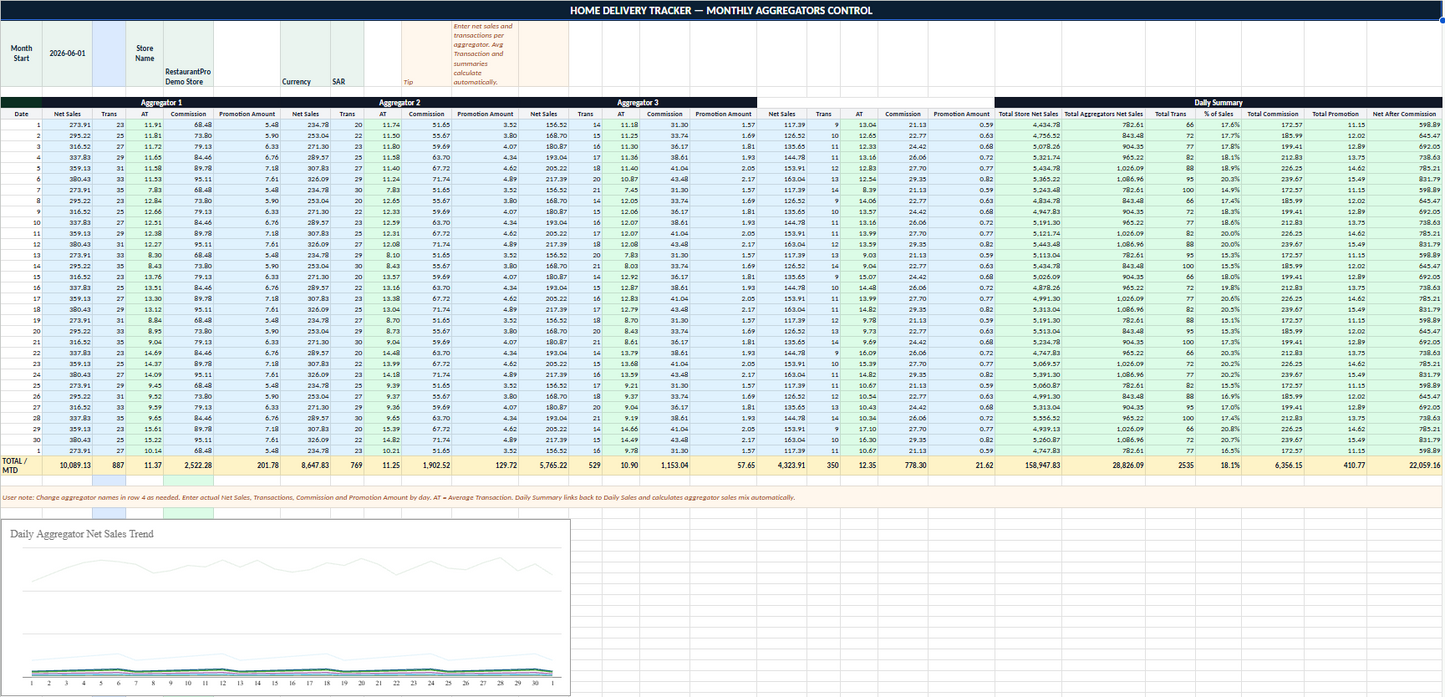Image resolution: width=1445 pixels, height=697 pixels.
Task: Select the TOTAL / MTD row label
Action: click(x=21, y=465)
